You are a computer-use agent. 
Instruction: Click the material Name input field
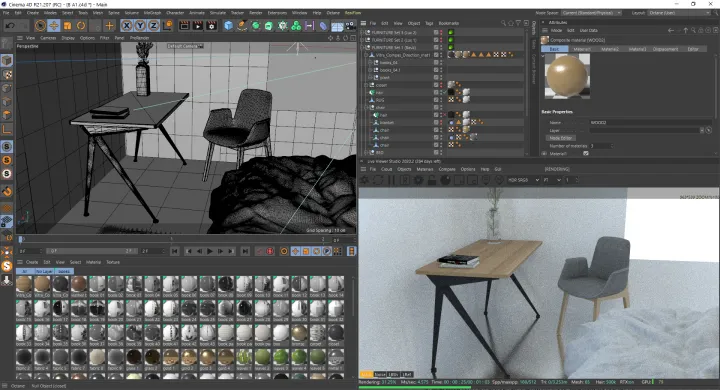point(651,123)
